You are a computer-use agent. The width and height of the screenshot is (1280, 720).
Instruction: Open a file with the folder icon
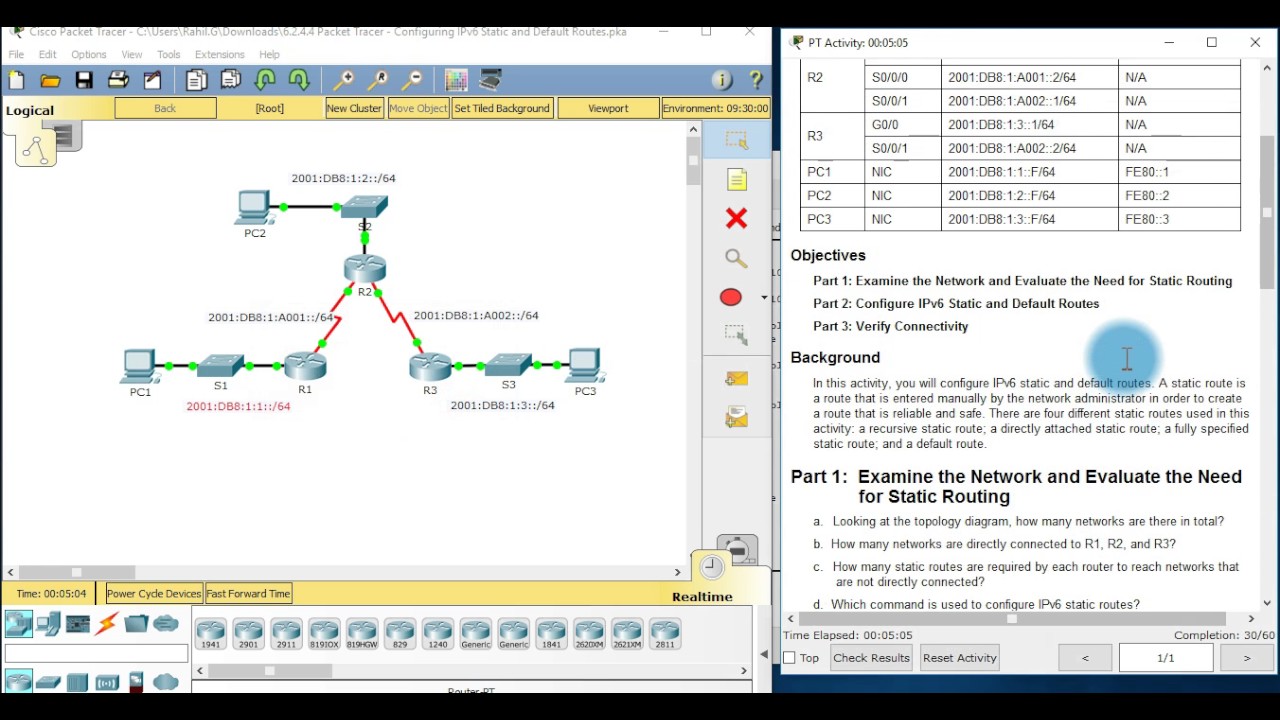point(50,80)
